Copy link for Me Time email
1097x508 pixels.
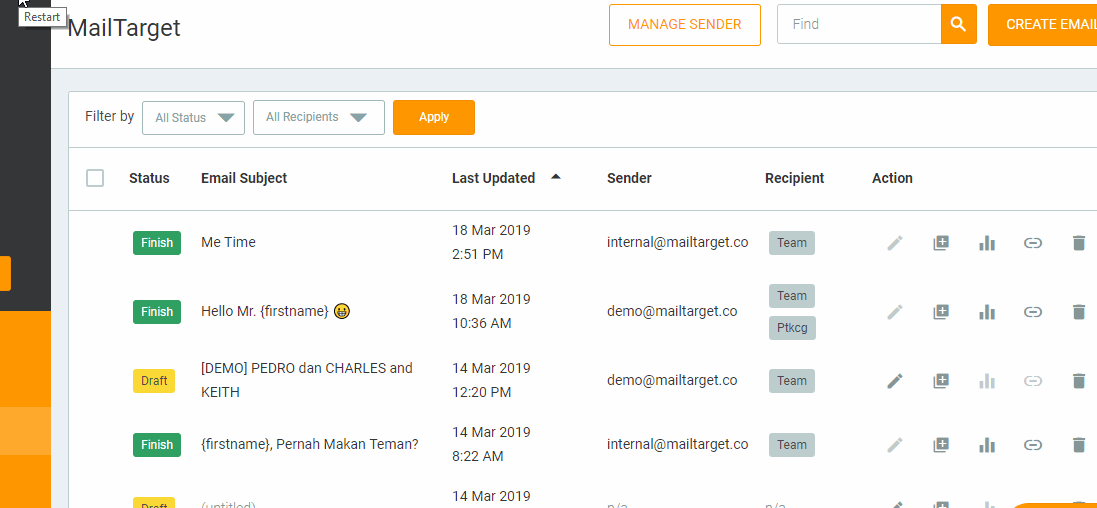click(1033, 243)
